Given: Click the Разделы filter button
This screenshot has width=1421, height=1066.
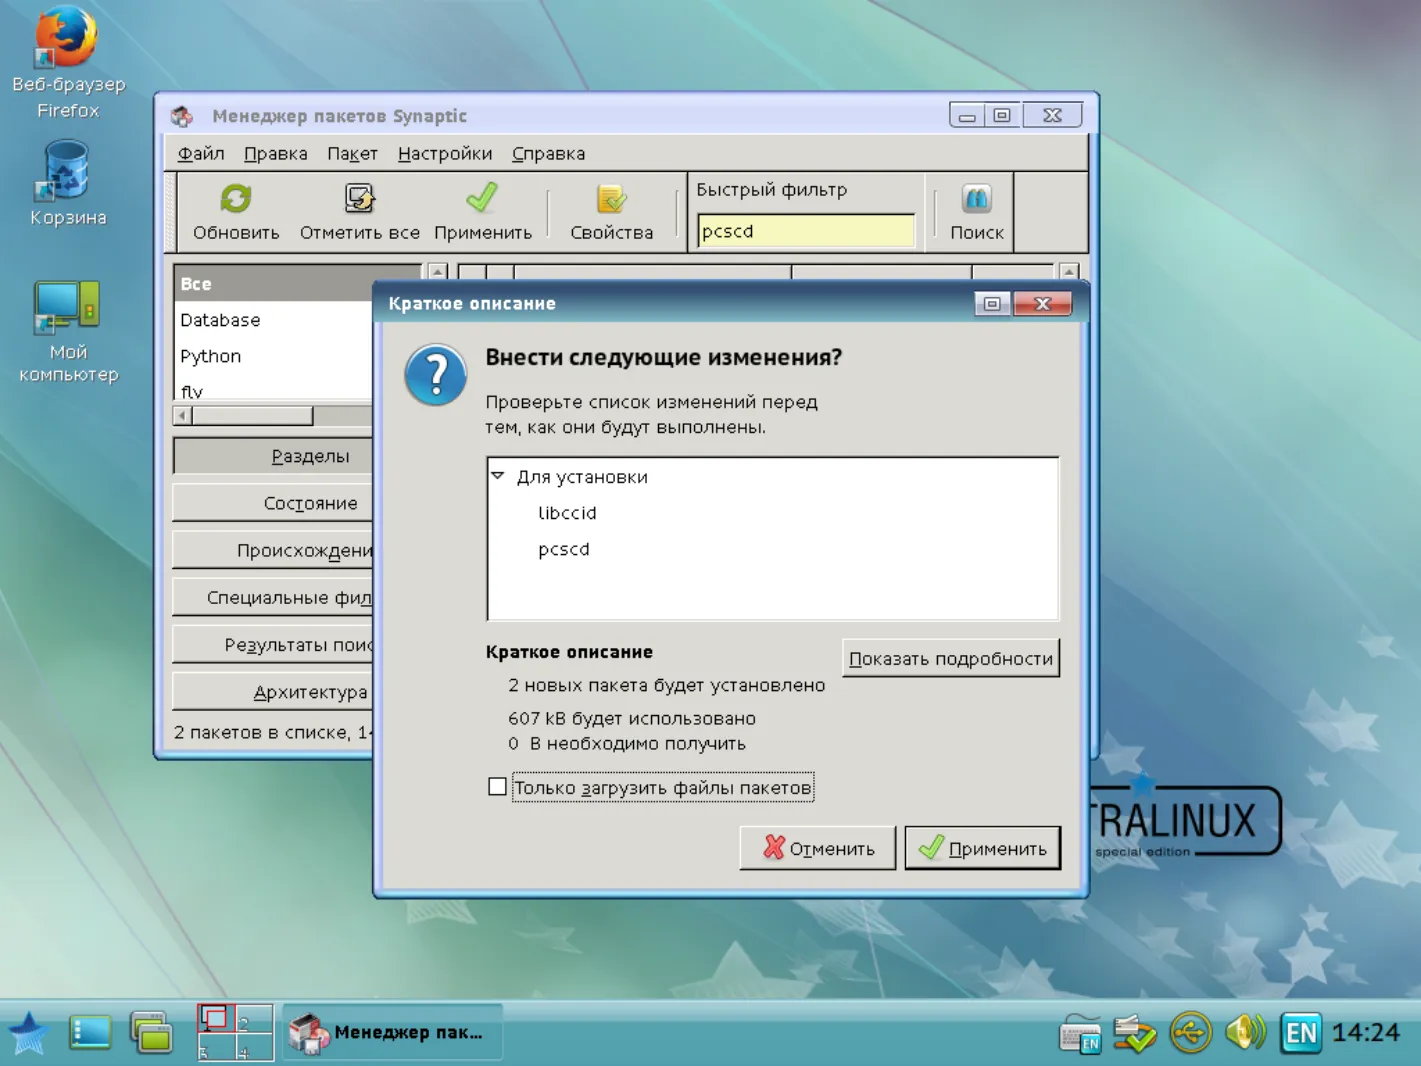Looking at the screenshot, I should pyautogui.click(x=273, y=456).
